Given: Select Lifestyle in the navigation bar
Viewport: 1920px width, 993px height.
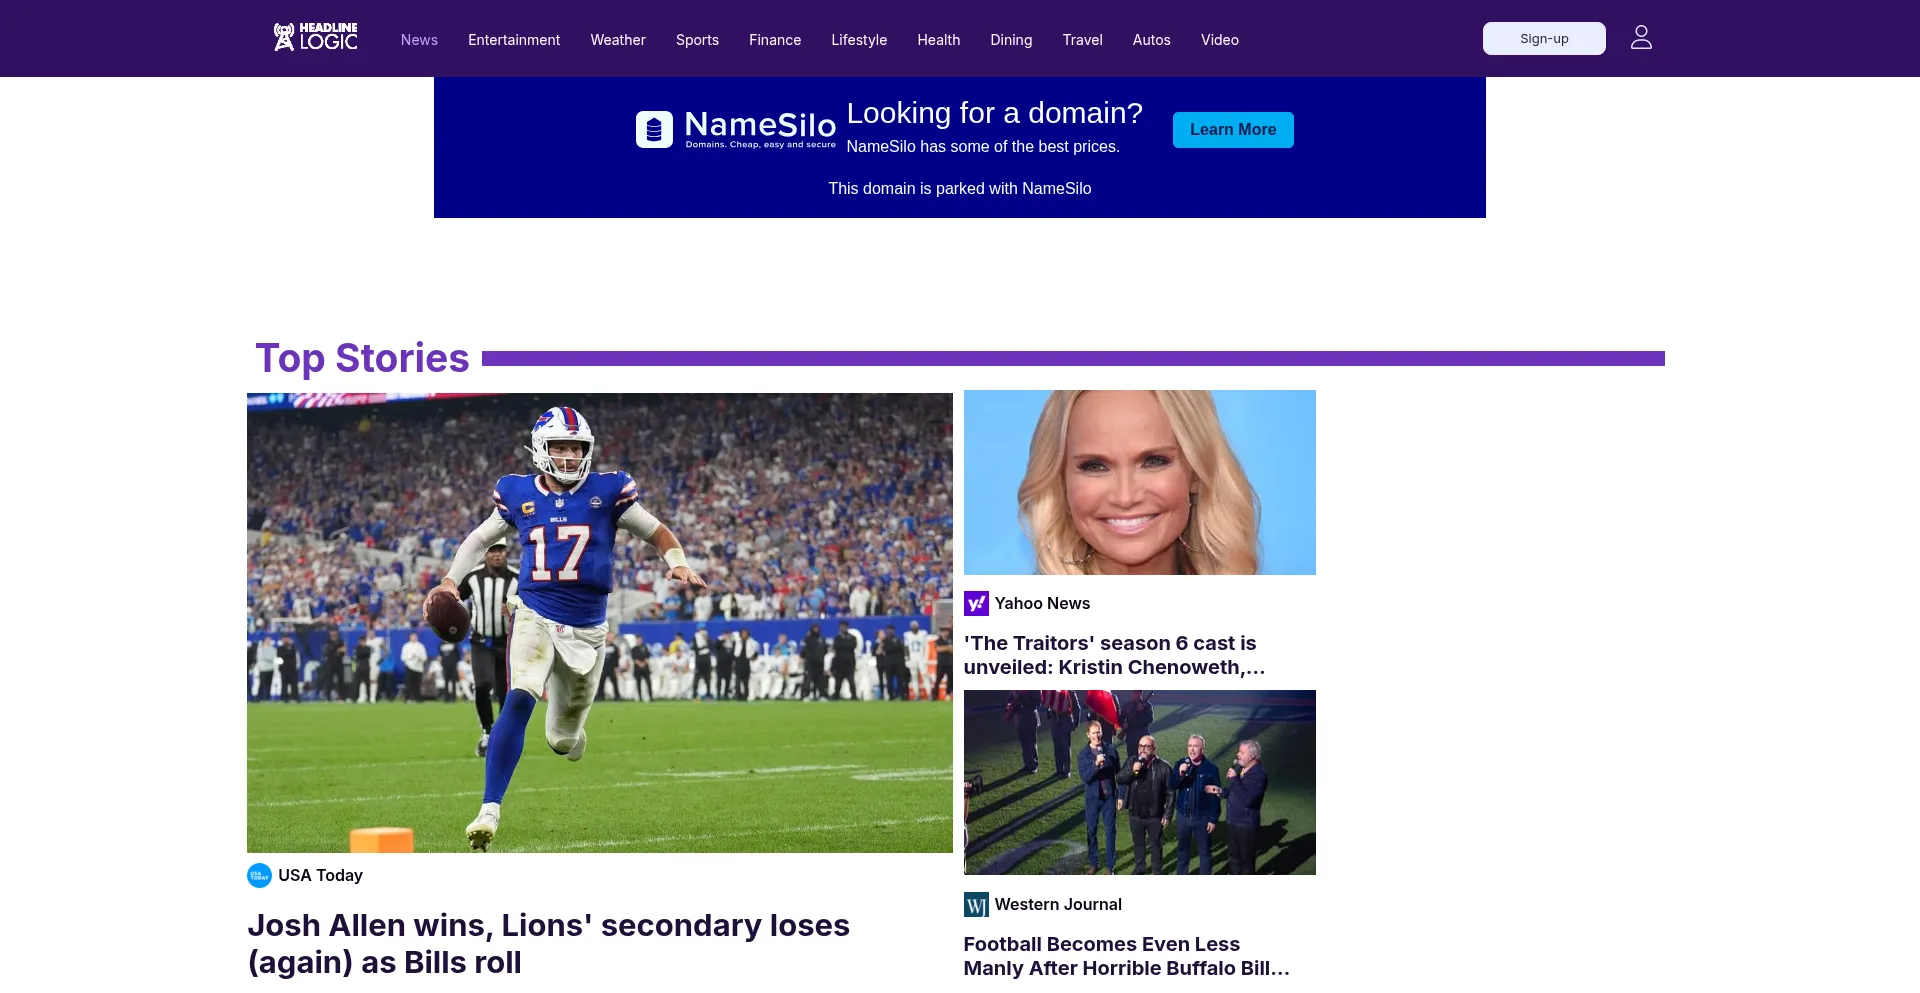Looking at the screenshot, I should 859,40.
